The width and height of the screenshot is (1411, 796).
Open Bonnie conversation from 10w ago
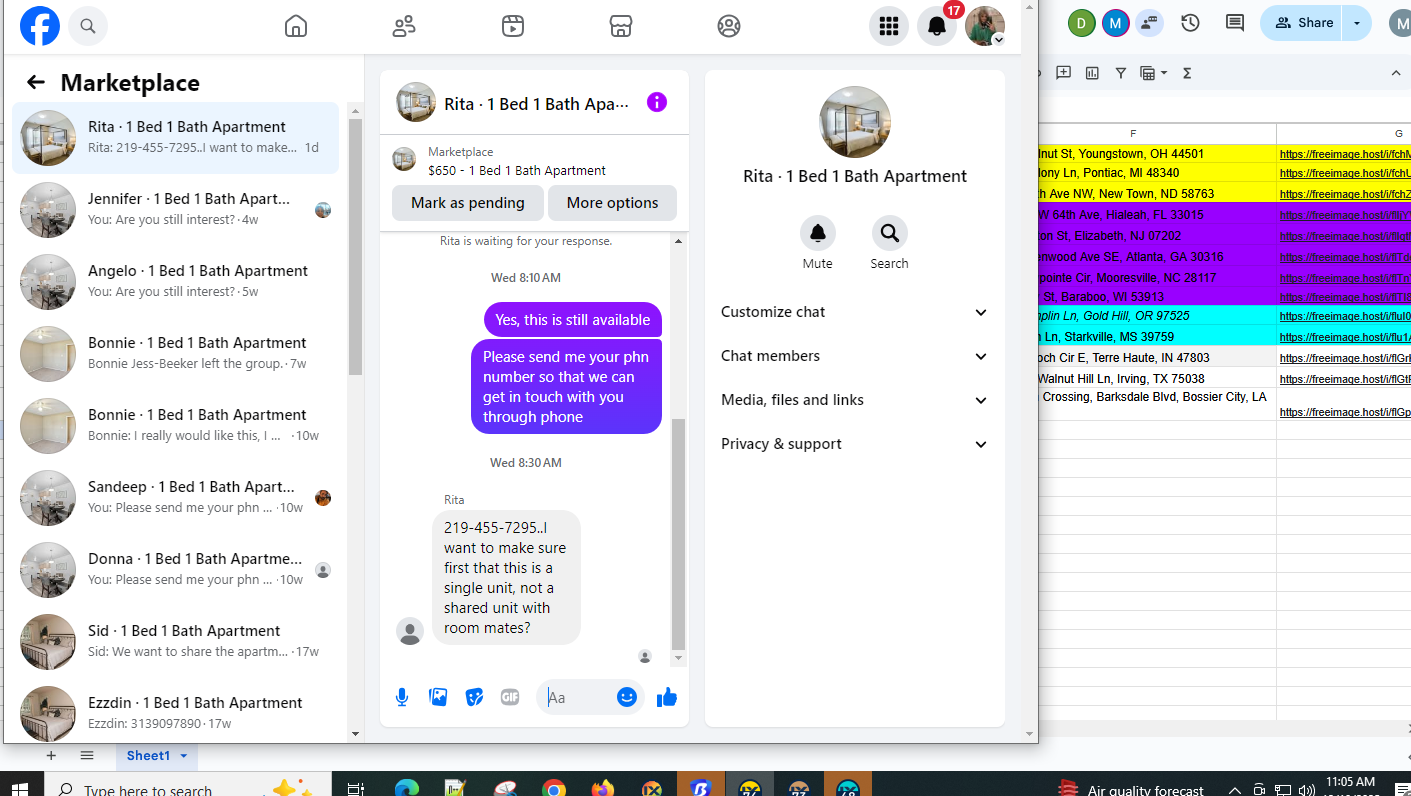tap(176, 426)
